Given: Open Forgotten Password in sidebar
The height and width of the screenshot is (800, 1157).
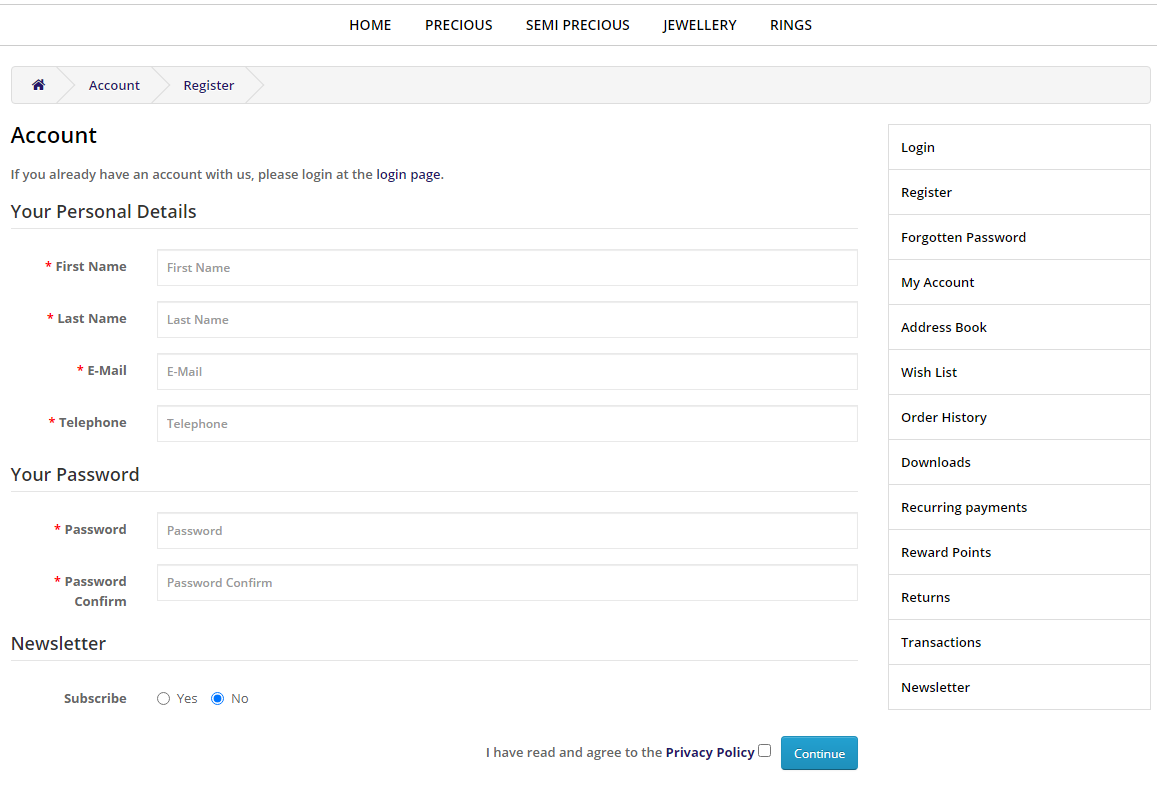Looking at the screenshot, I should (x=963, y=237).
